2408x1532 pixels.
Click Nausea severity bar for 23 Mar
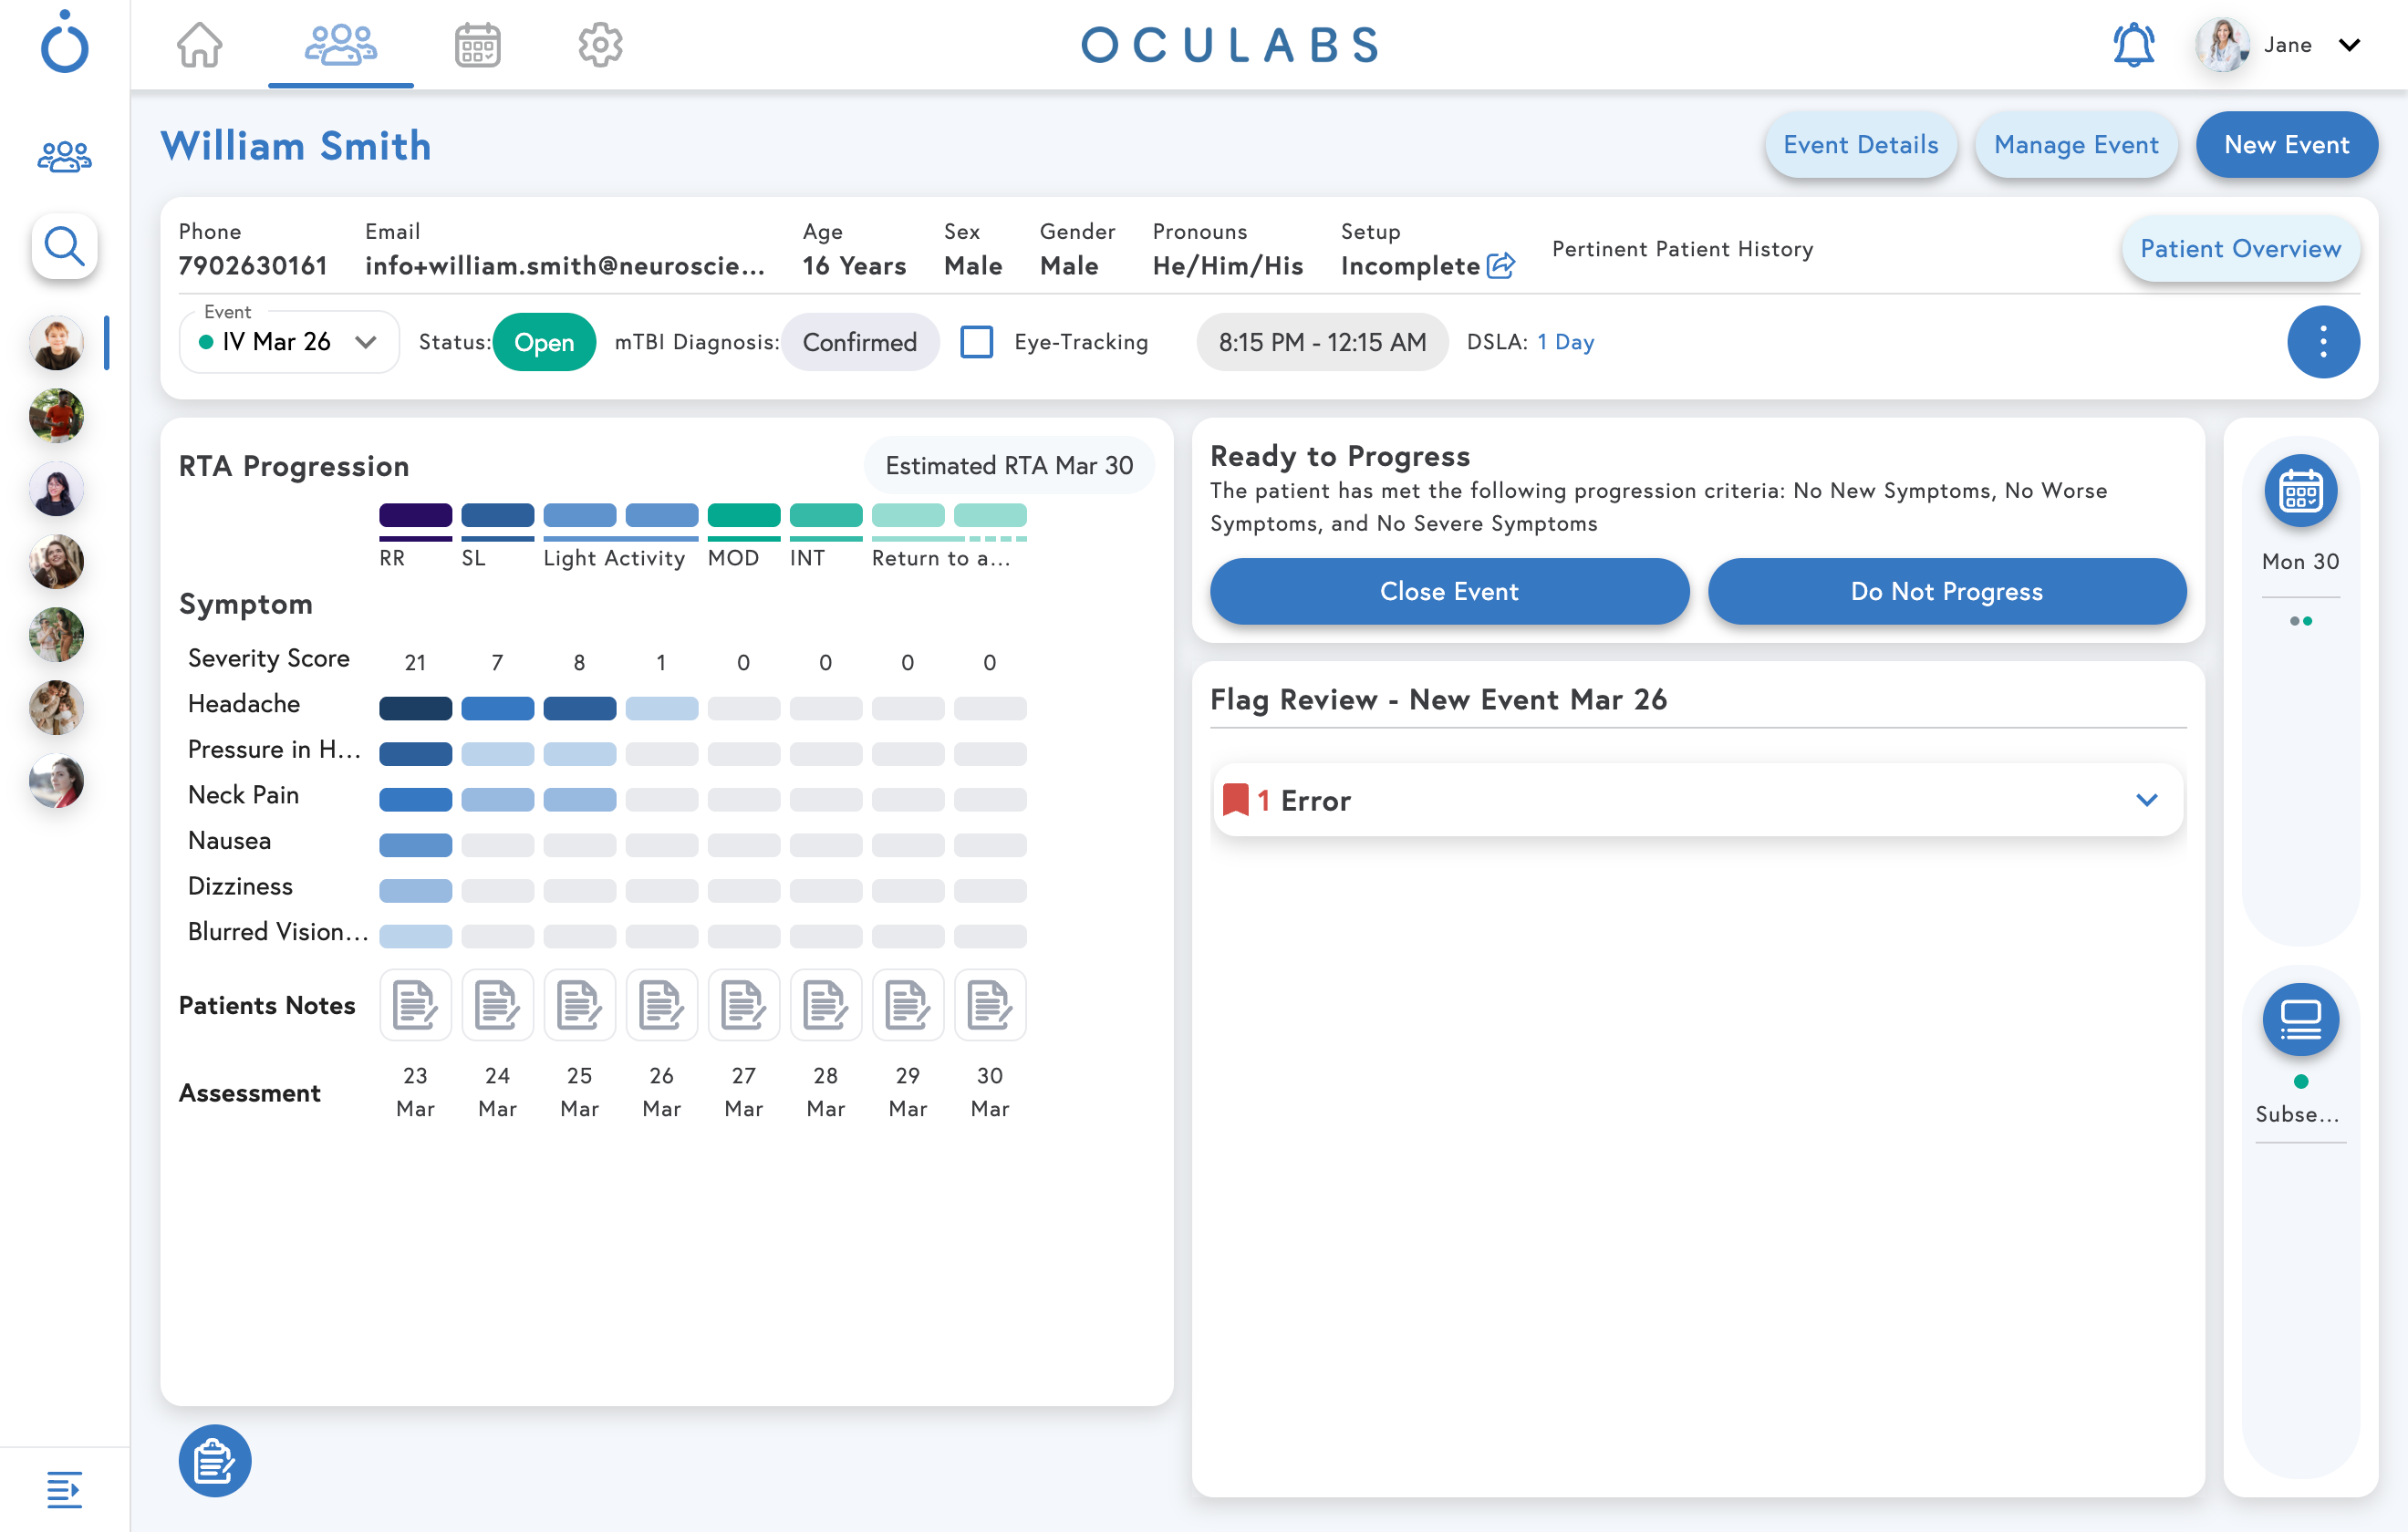point(415,846)
